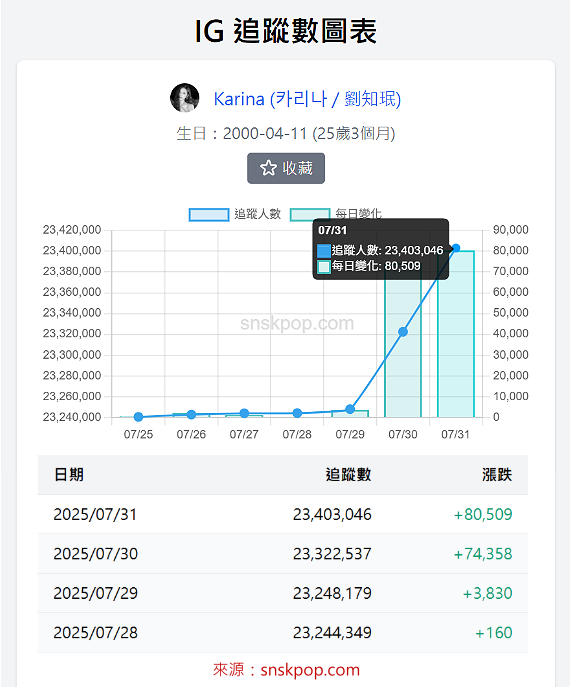
Task: Select the 07/29 follower data point
Action: [350, 409]
